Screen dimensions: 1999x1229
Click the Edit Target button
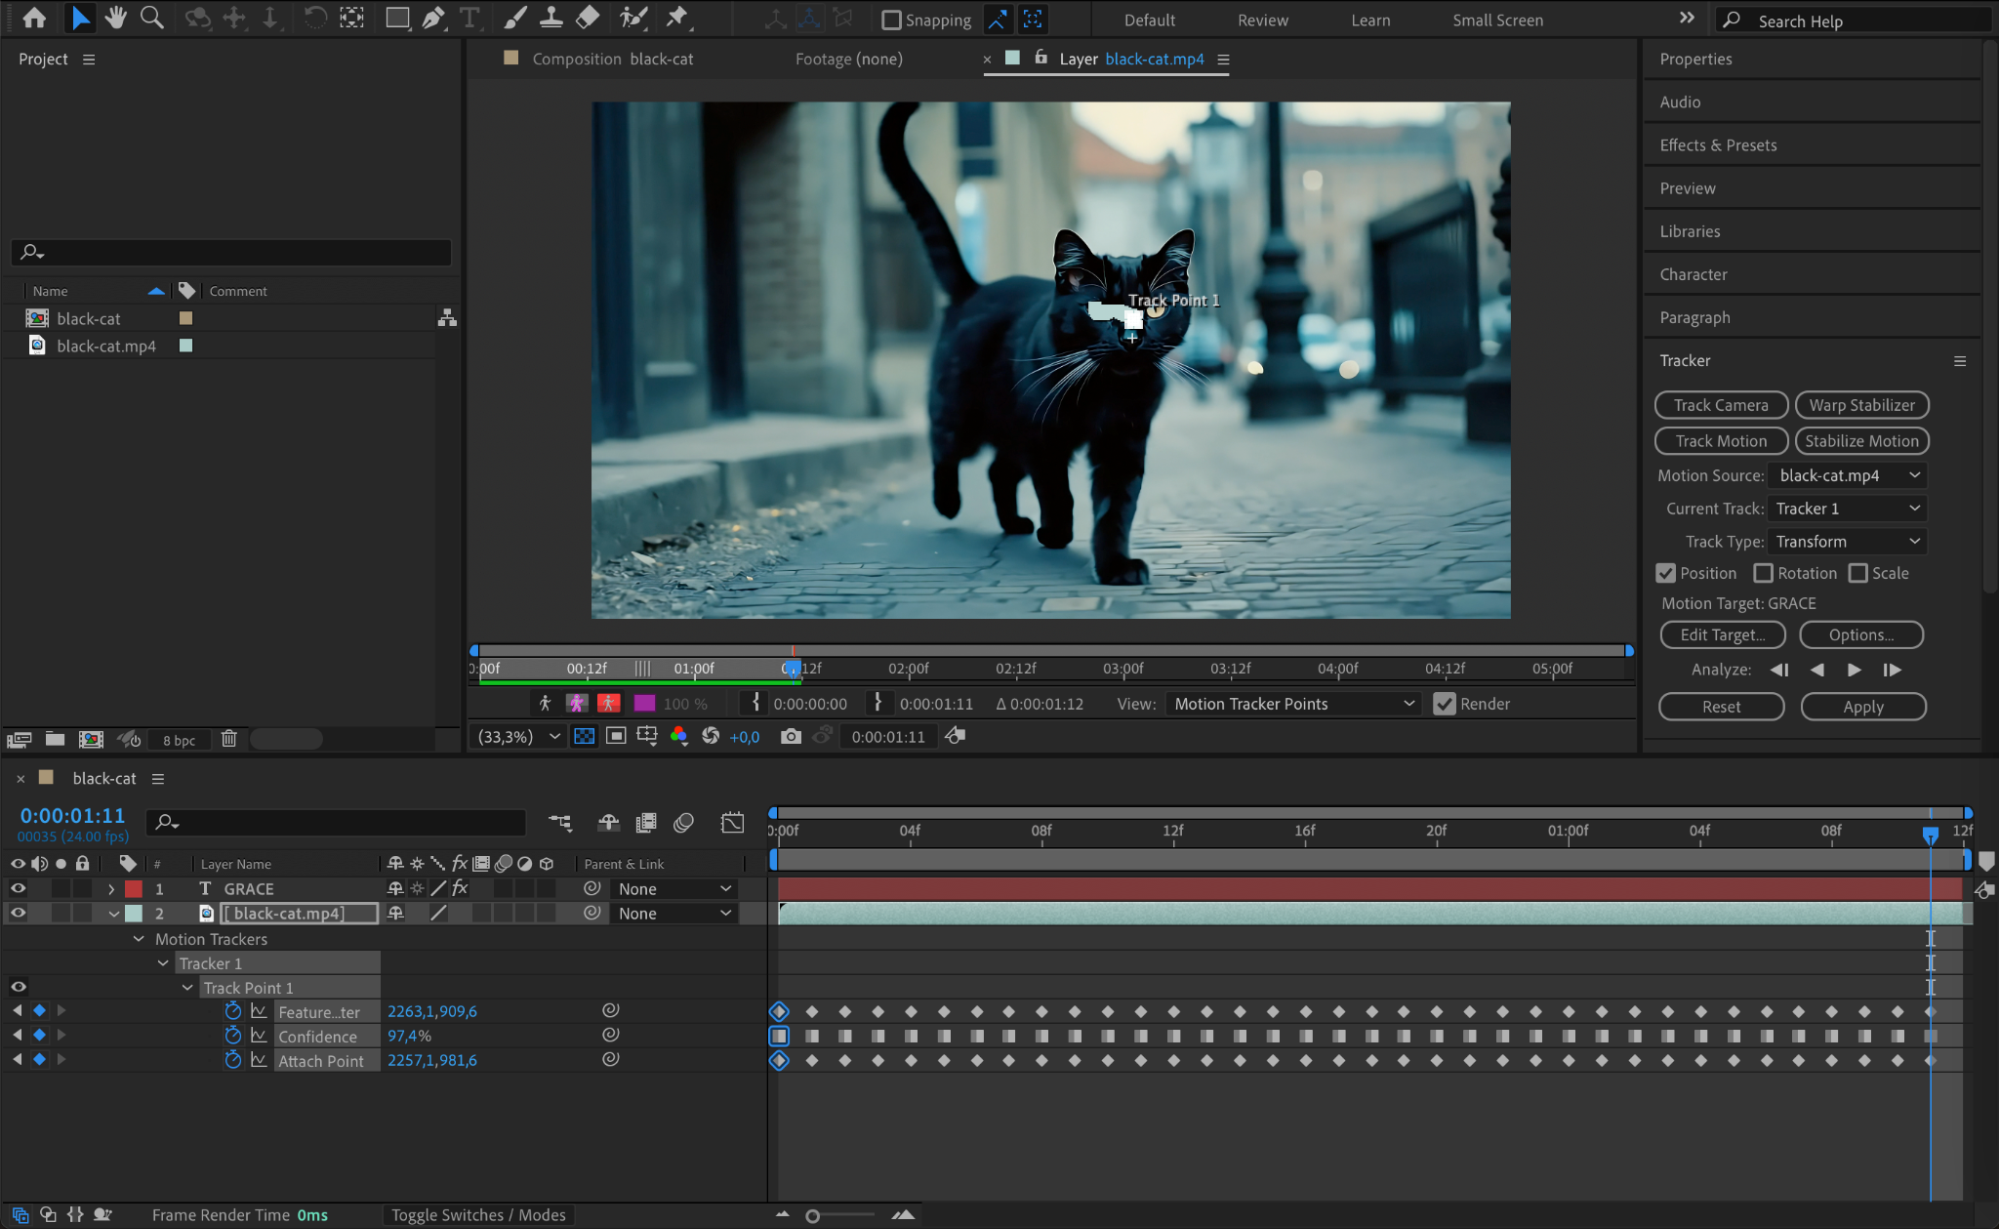pos(1721,635)
